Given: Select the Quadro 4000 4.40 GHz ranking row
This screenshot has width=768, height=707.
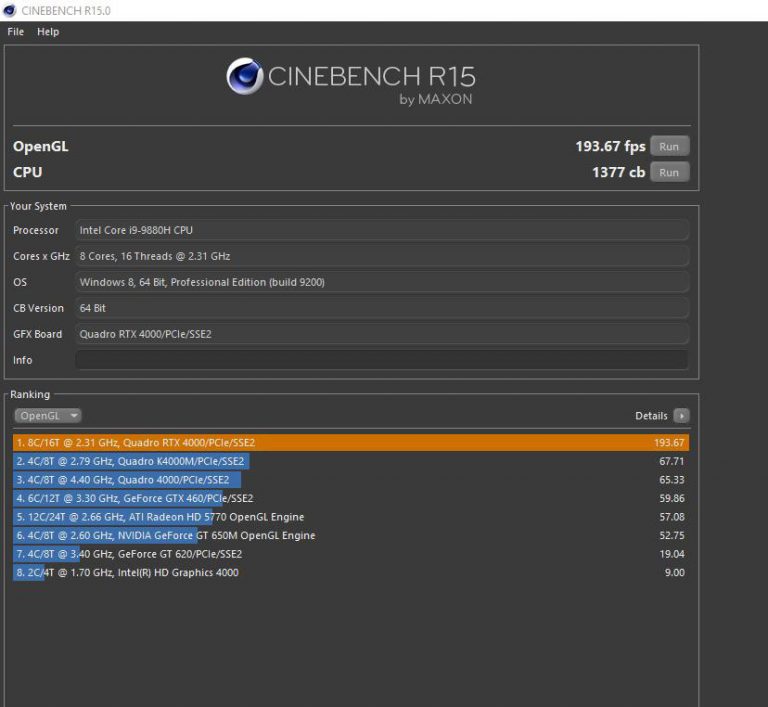Looking at the screenshot, I should (350, 480).
